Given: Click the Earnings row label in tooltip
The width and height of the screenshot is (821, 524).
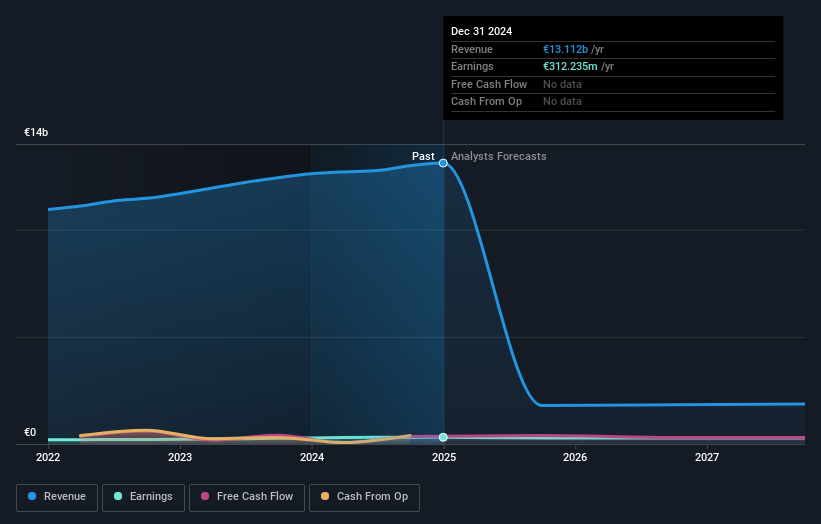Looking at the screenshot, I should [472, 66].
